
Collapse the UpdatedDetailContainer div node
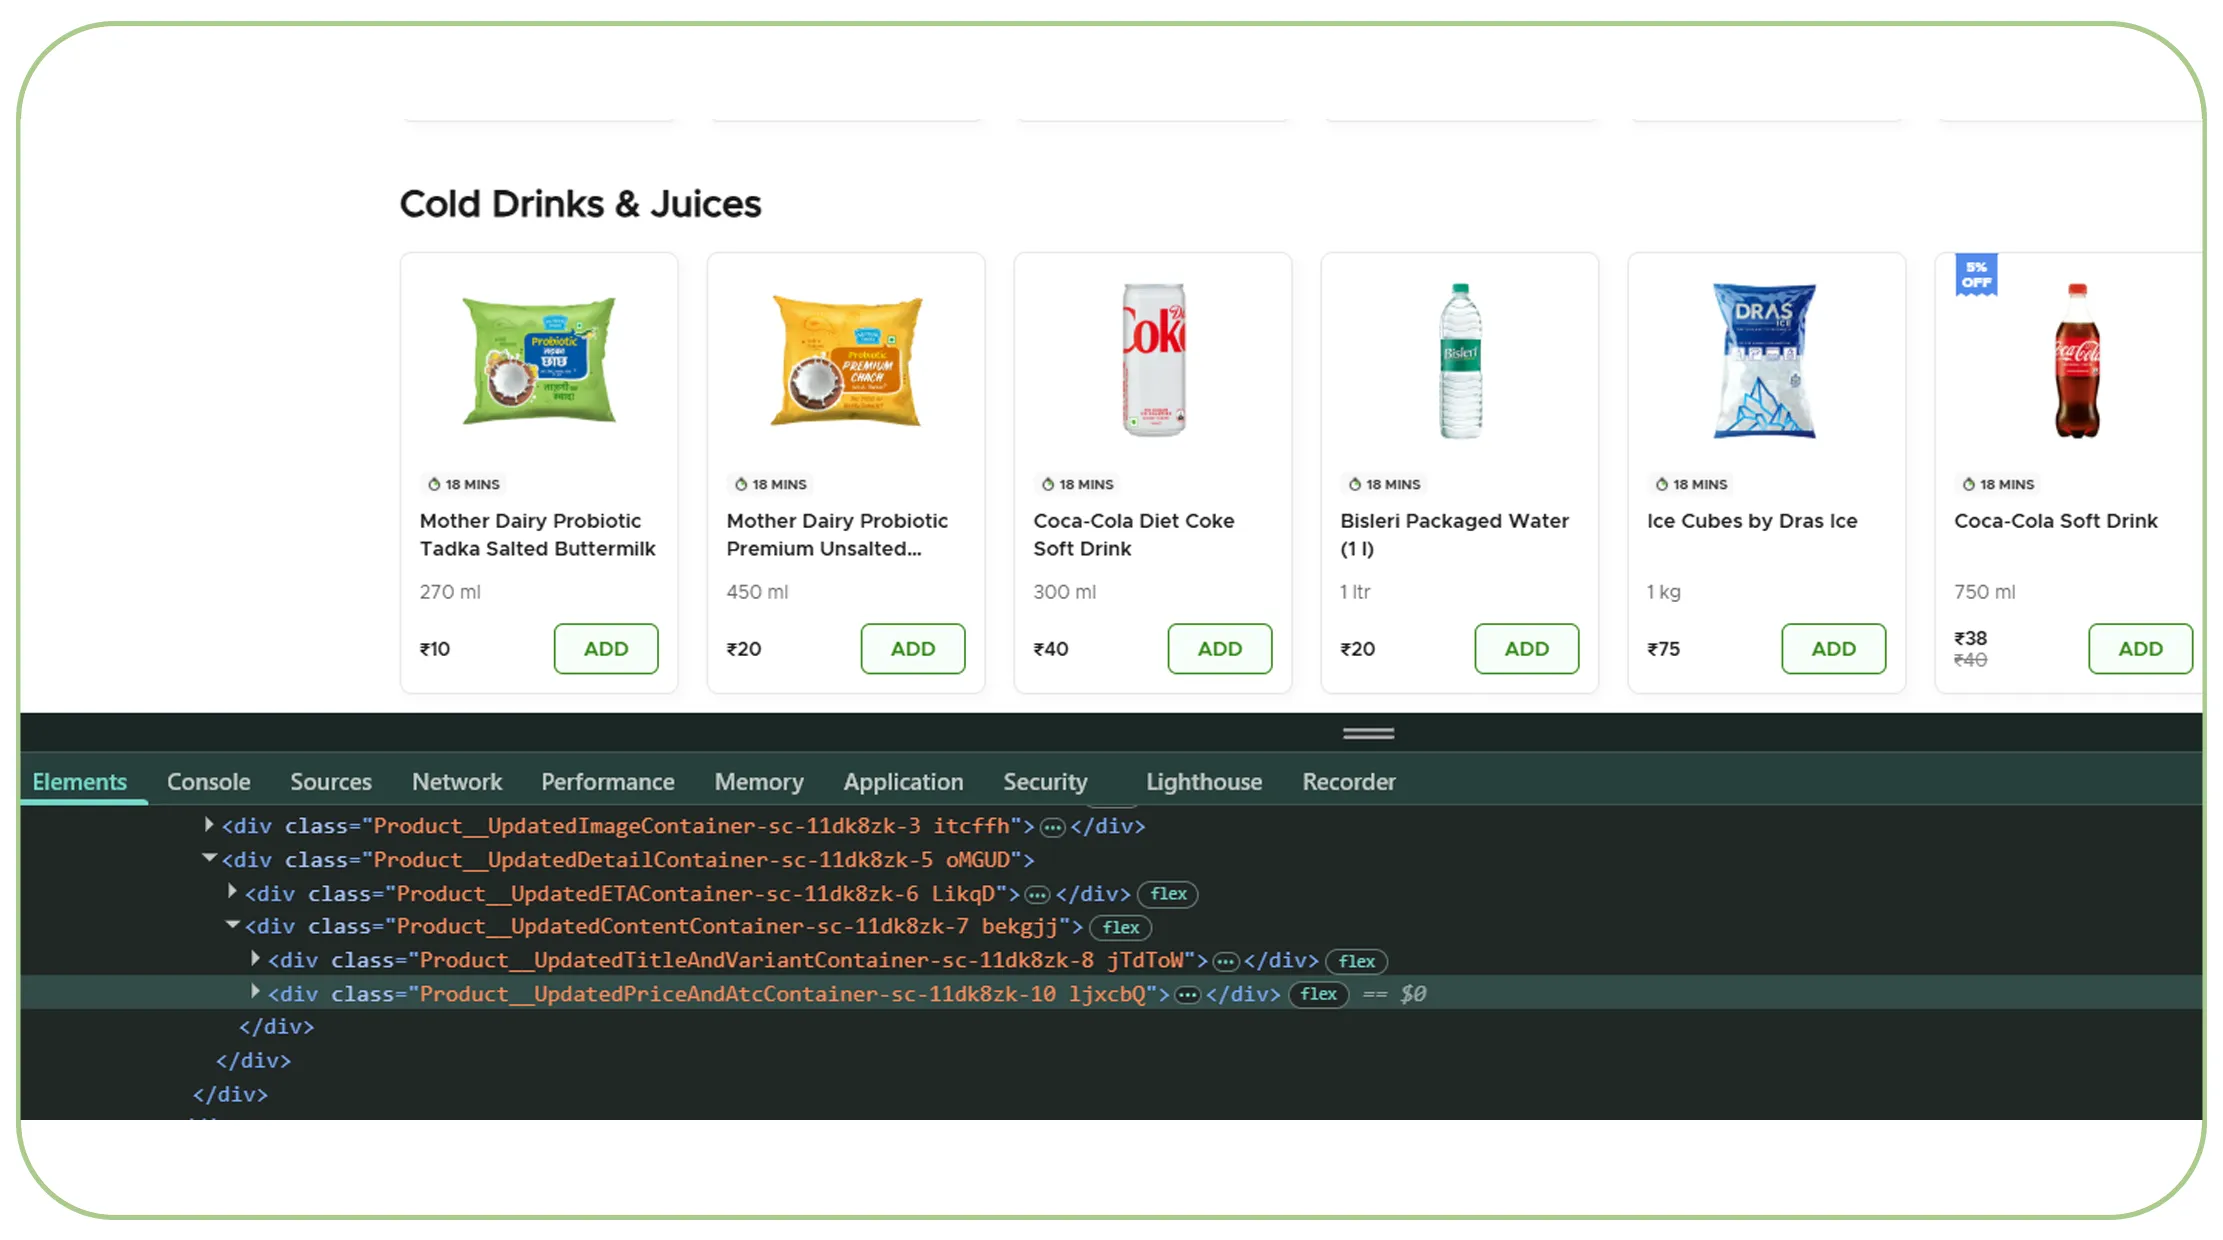[x=209, y=858]
